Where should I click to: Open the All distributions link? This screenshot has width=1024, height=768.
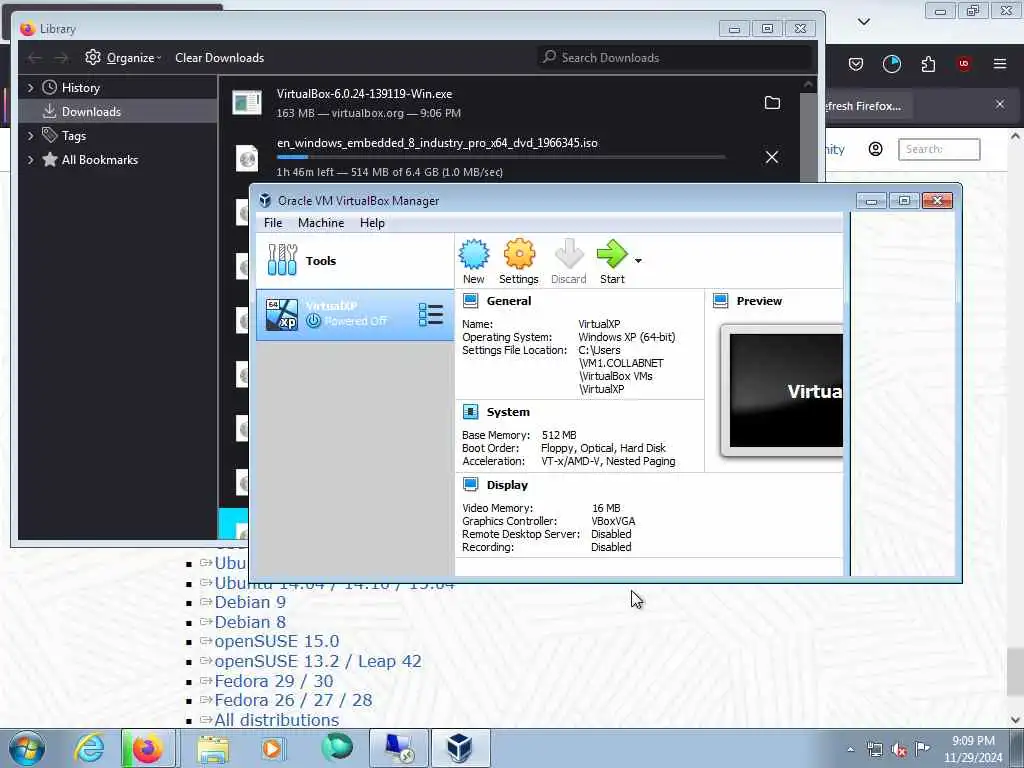click(277, 720)
